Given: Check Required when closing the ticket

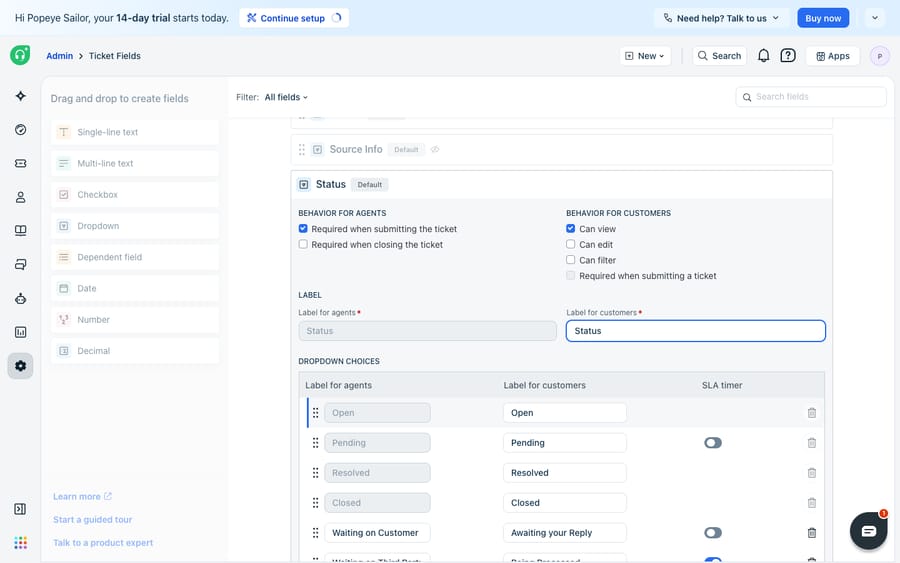Looking at the screenshot, I should 303,244.
